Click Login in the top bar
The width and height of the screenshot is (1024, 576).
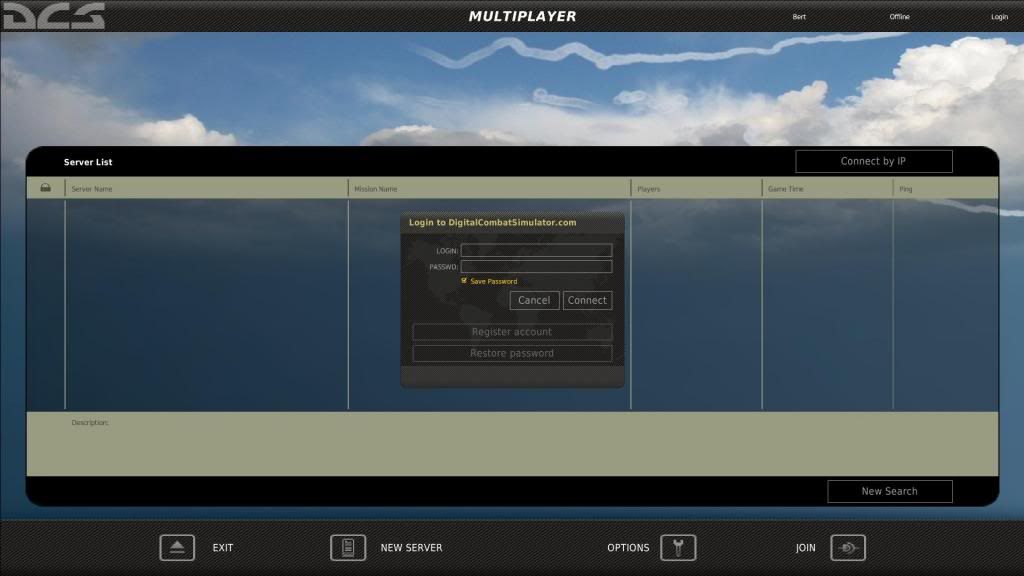click(999, 17)
